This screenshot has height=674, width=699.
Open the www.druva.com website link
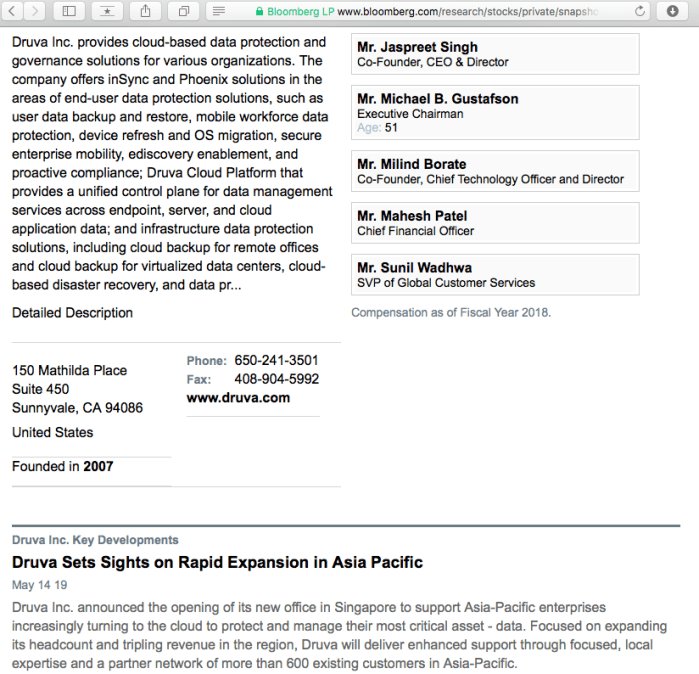pyautogui.click(x=238, y=397)
